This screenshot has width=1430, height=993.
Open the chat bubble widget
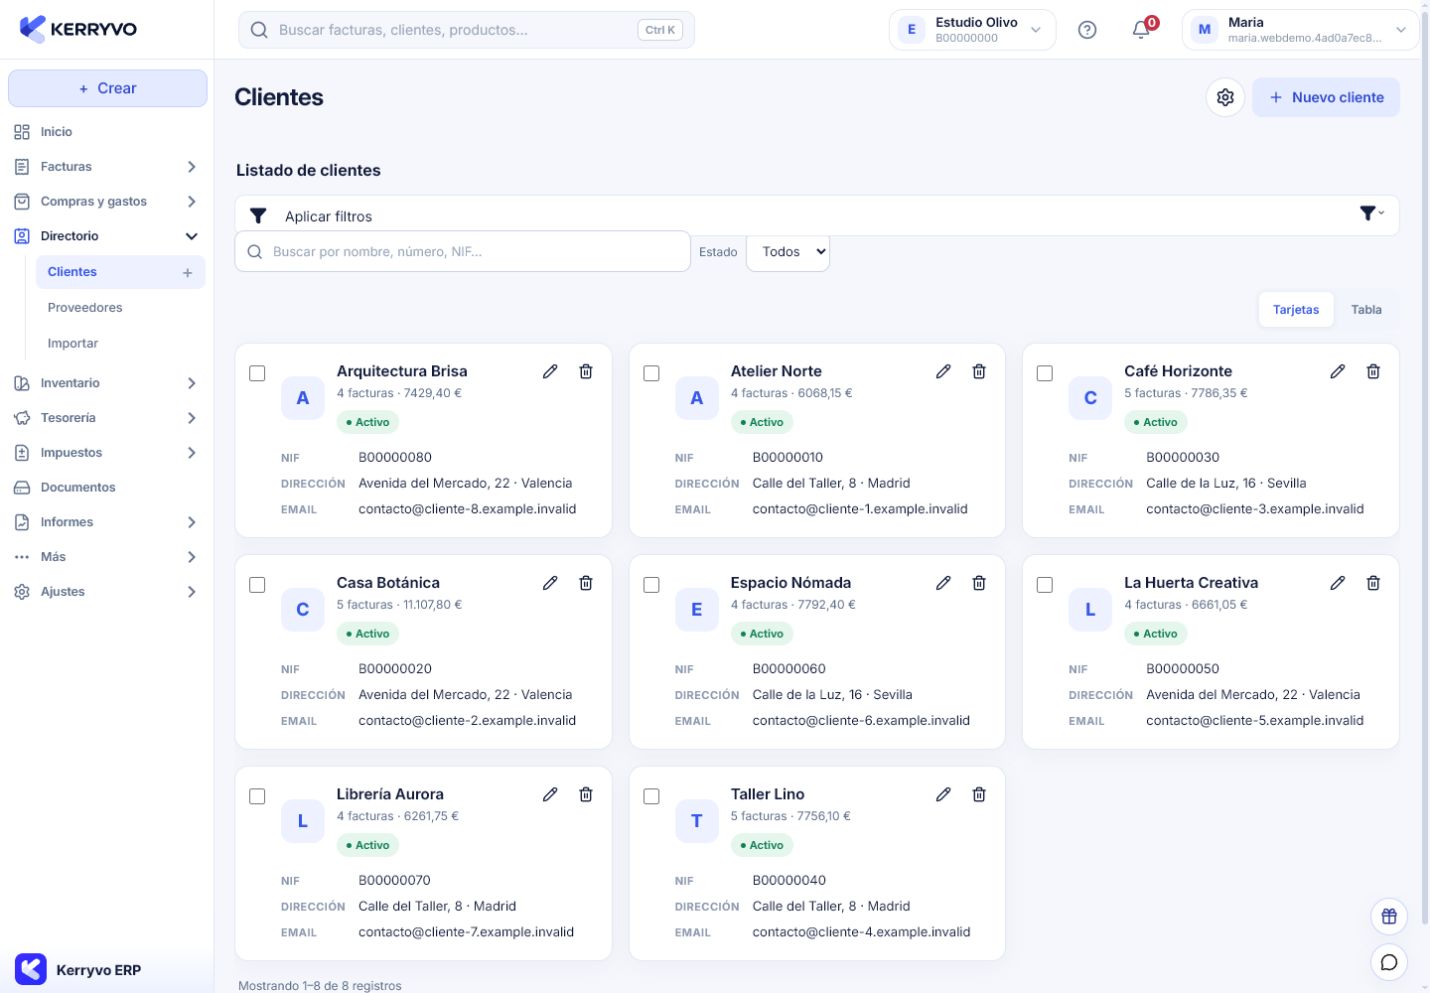[1389, 962]
